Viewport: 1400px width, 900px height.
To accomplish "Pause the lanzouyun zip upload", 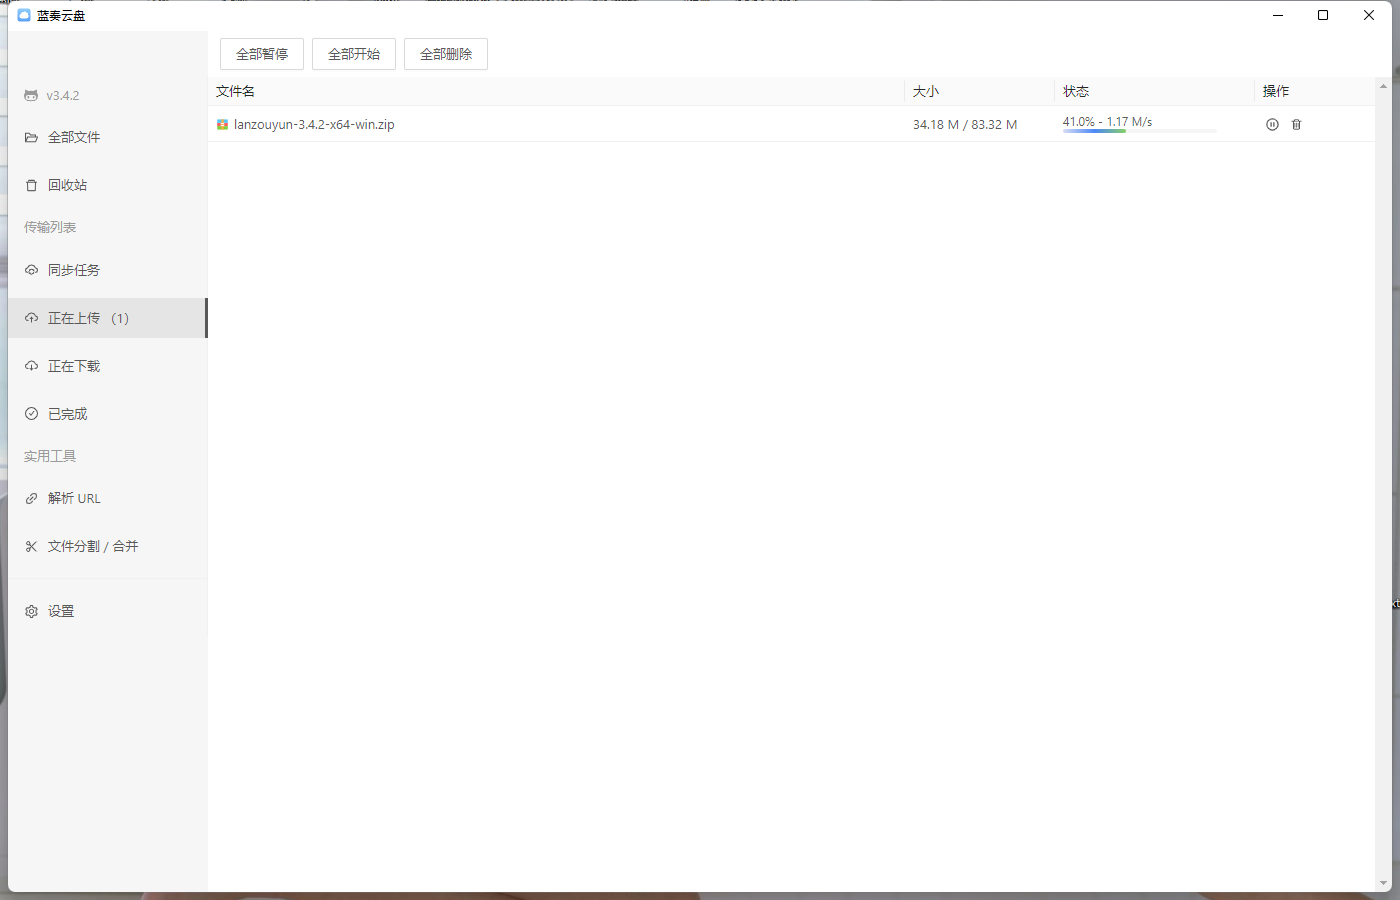I will [x=1272, y=124].
